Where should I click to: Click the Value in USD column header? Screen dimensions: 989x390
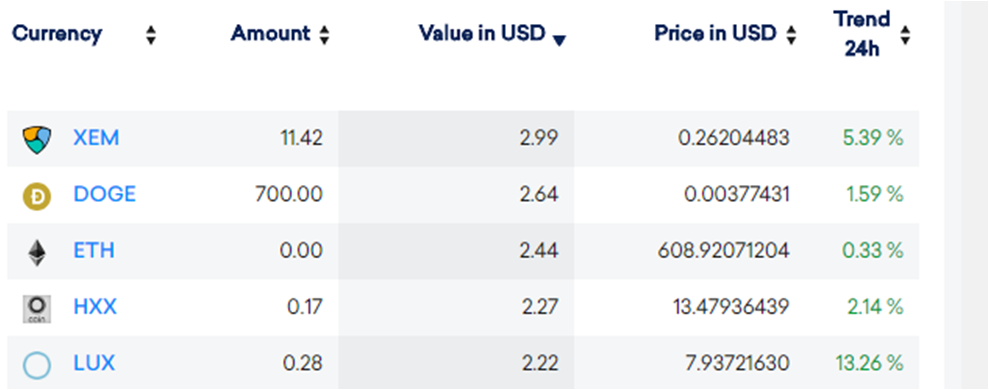coord(482,33)
